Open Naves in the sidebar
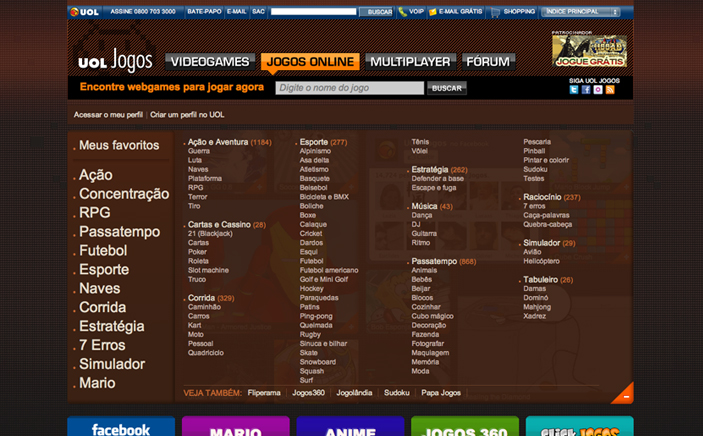Image resolution: width=703 pixels, height=436 pixels. 100,288
